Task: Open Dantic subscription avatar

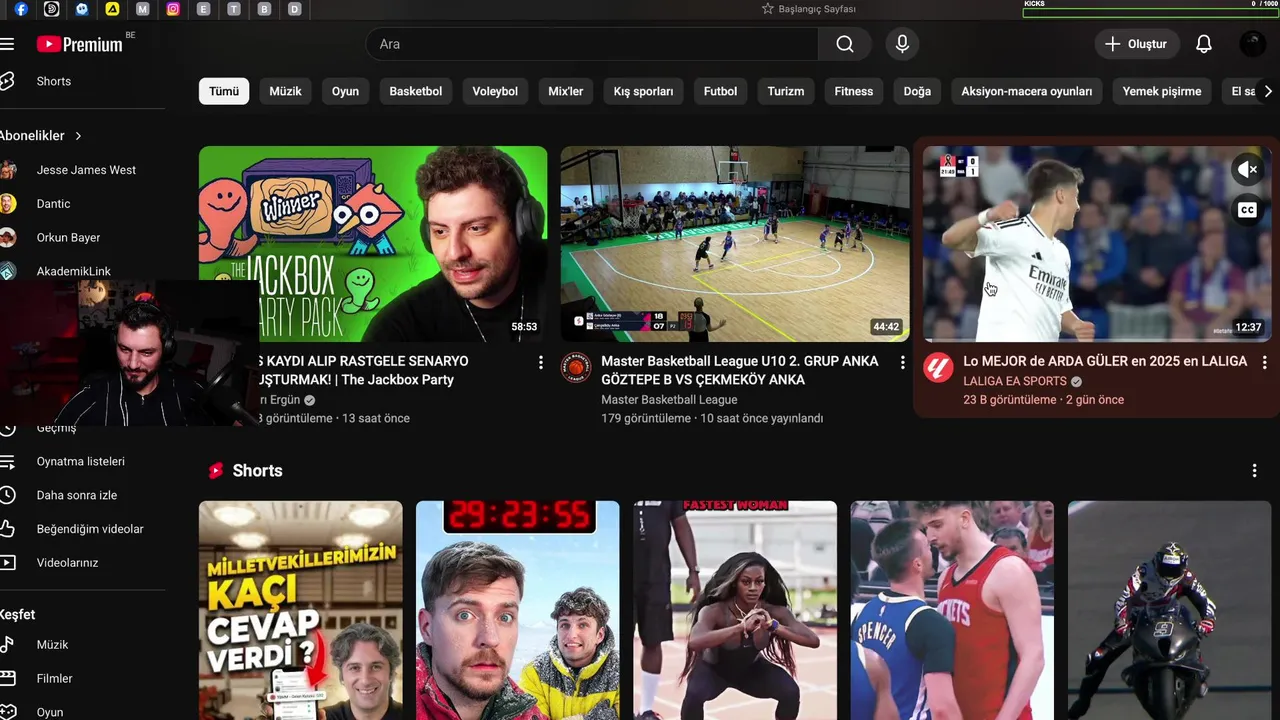Action: click(8, 204)
